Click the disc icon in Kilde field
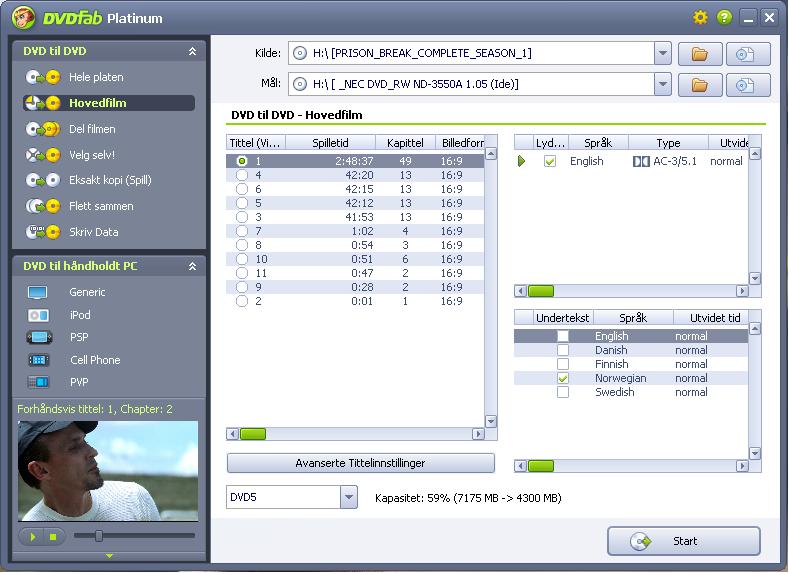This screenshot has width=789, height=574. click(299, 53)
